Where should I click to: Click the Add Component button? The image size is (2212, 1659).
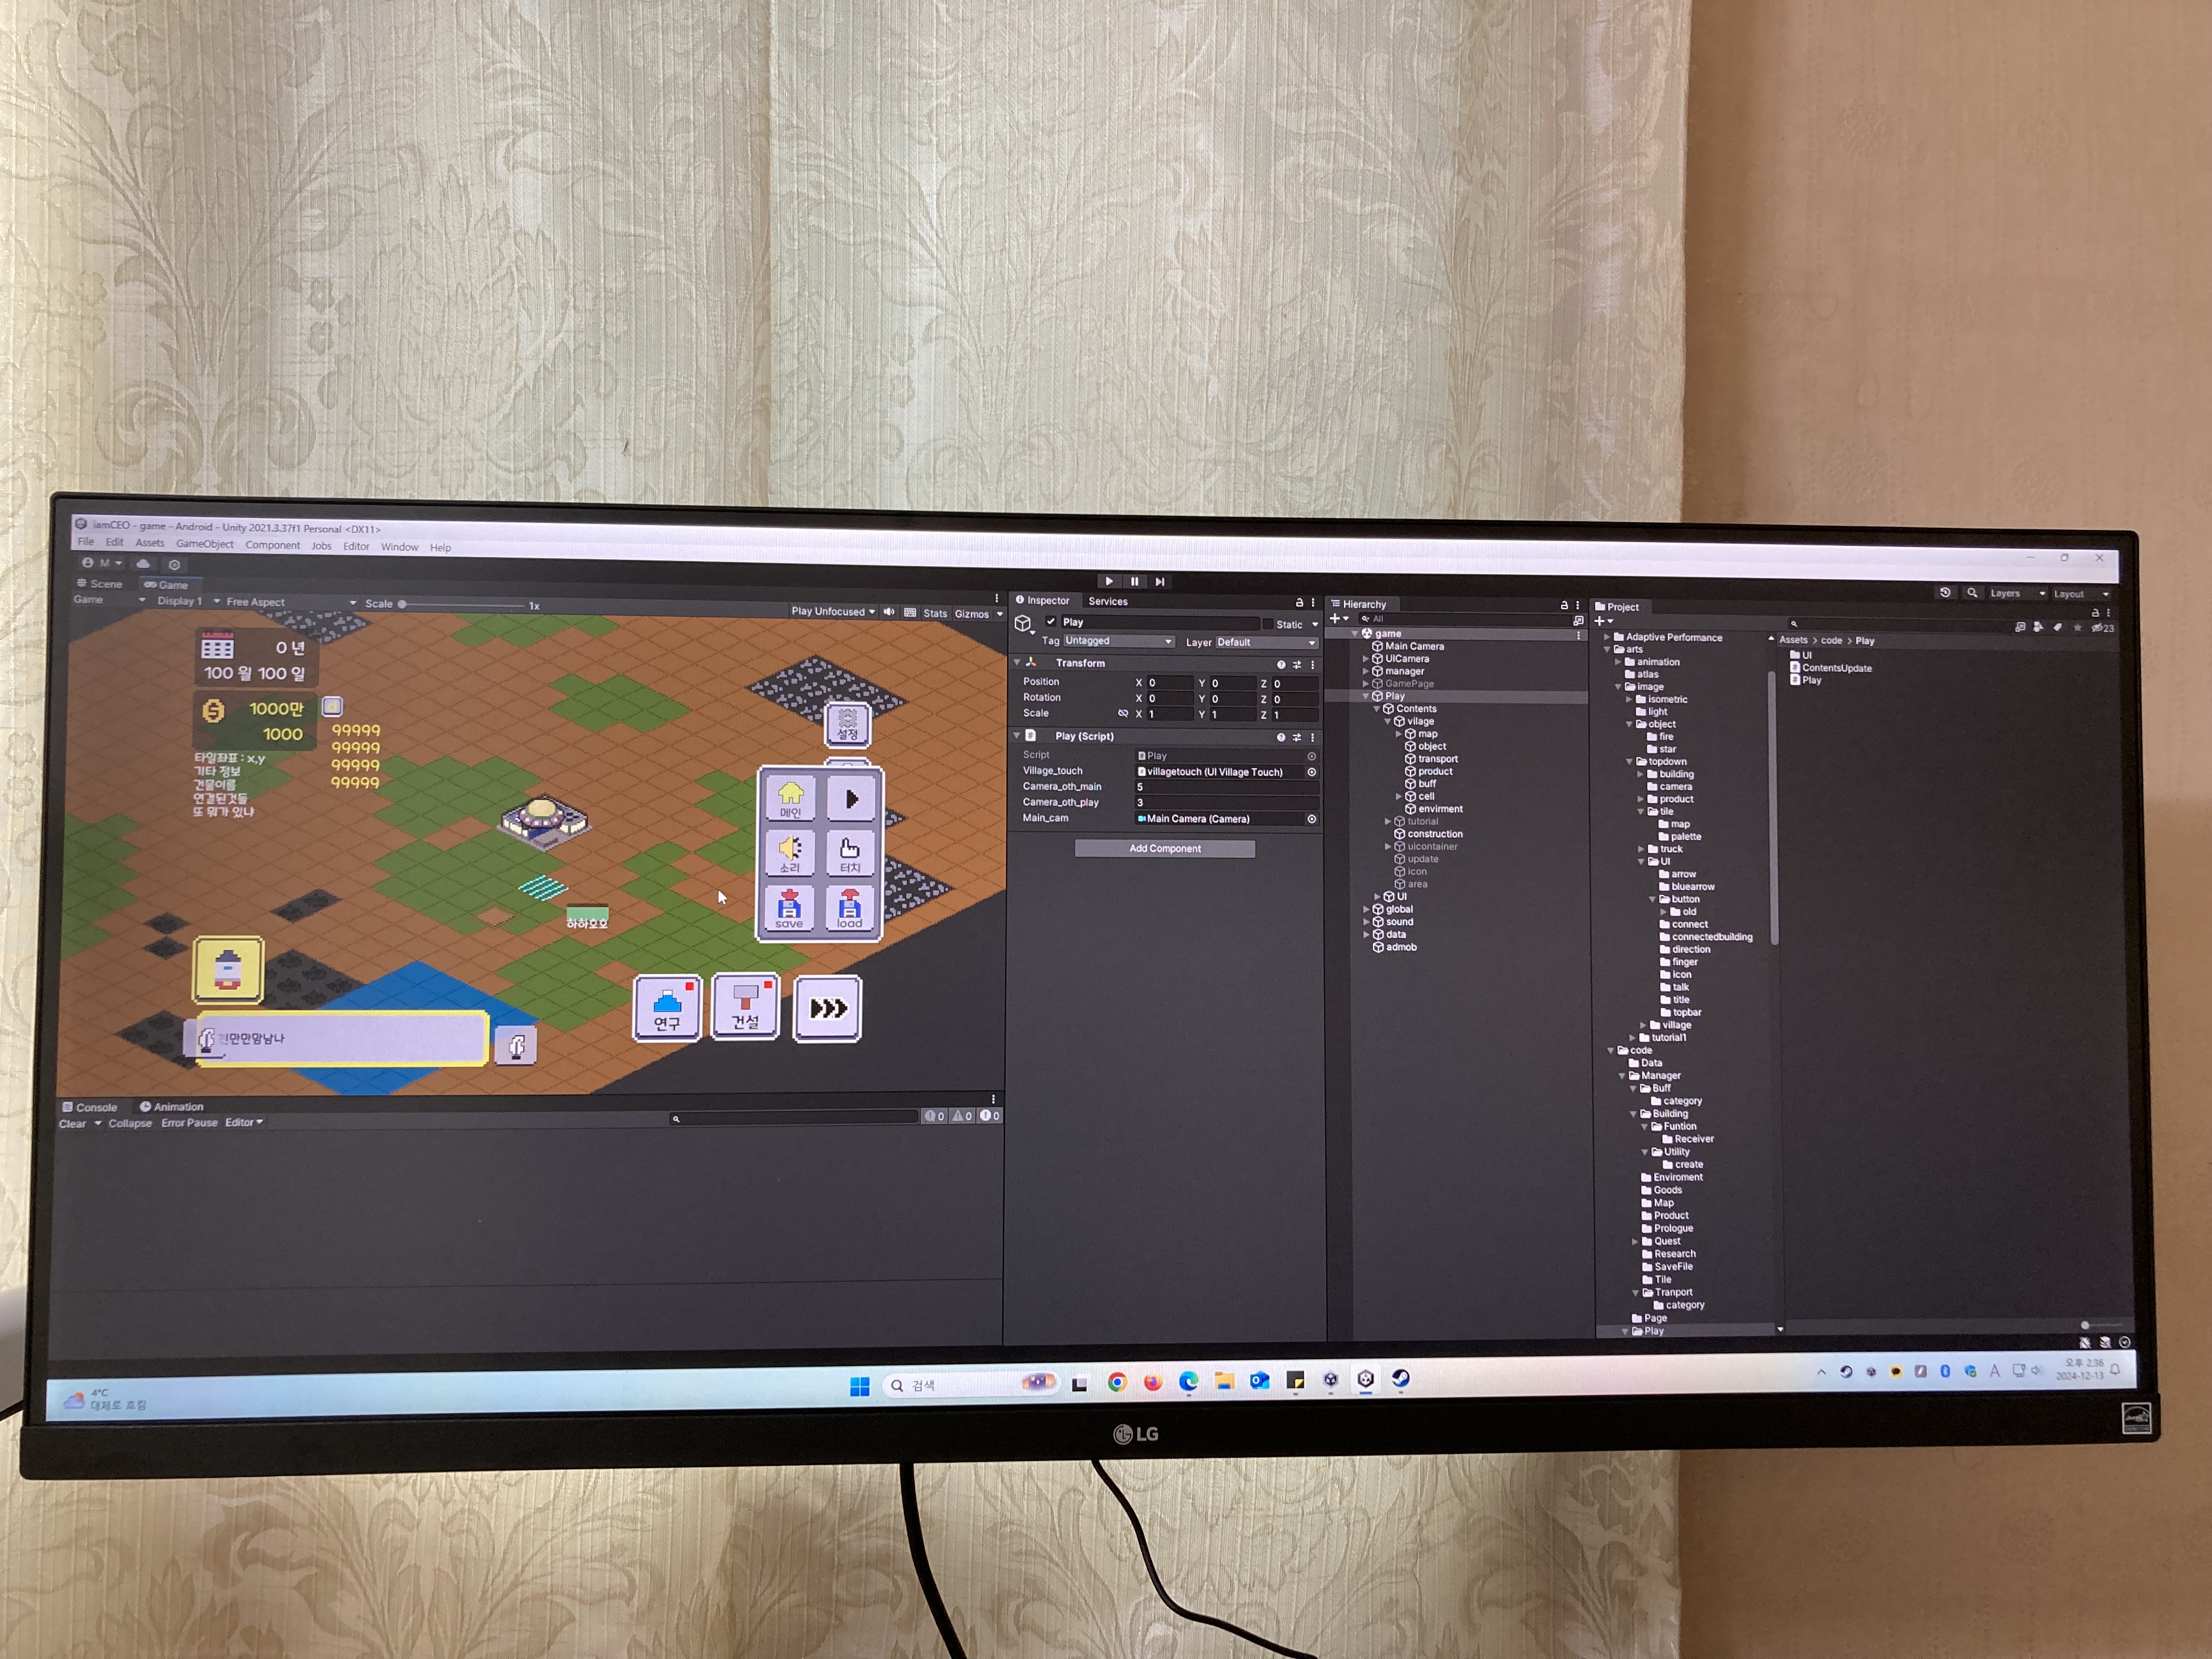1164,848
